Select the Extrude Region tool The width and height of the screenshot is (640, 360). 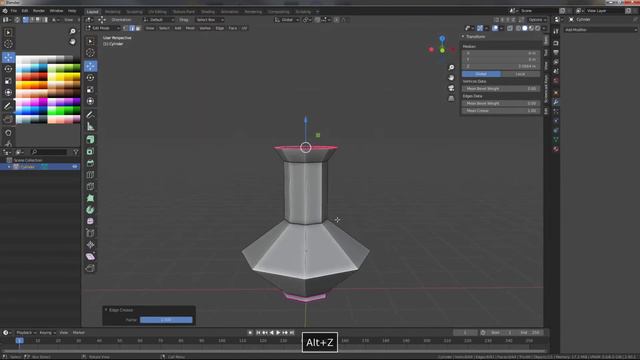(x=90, y=140)
